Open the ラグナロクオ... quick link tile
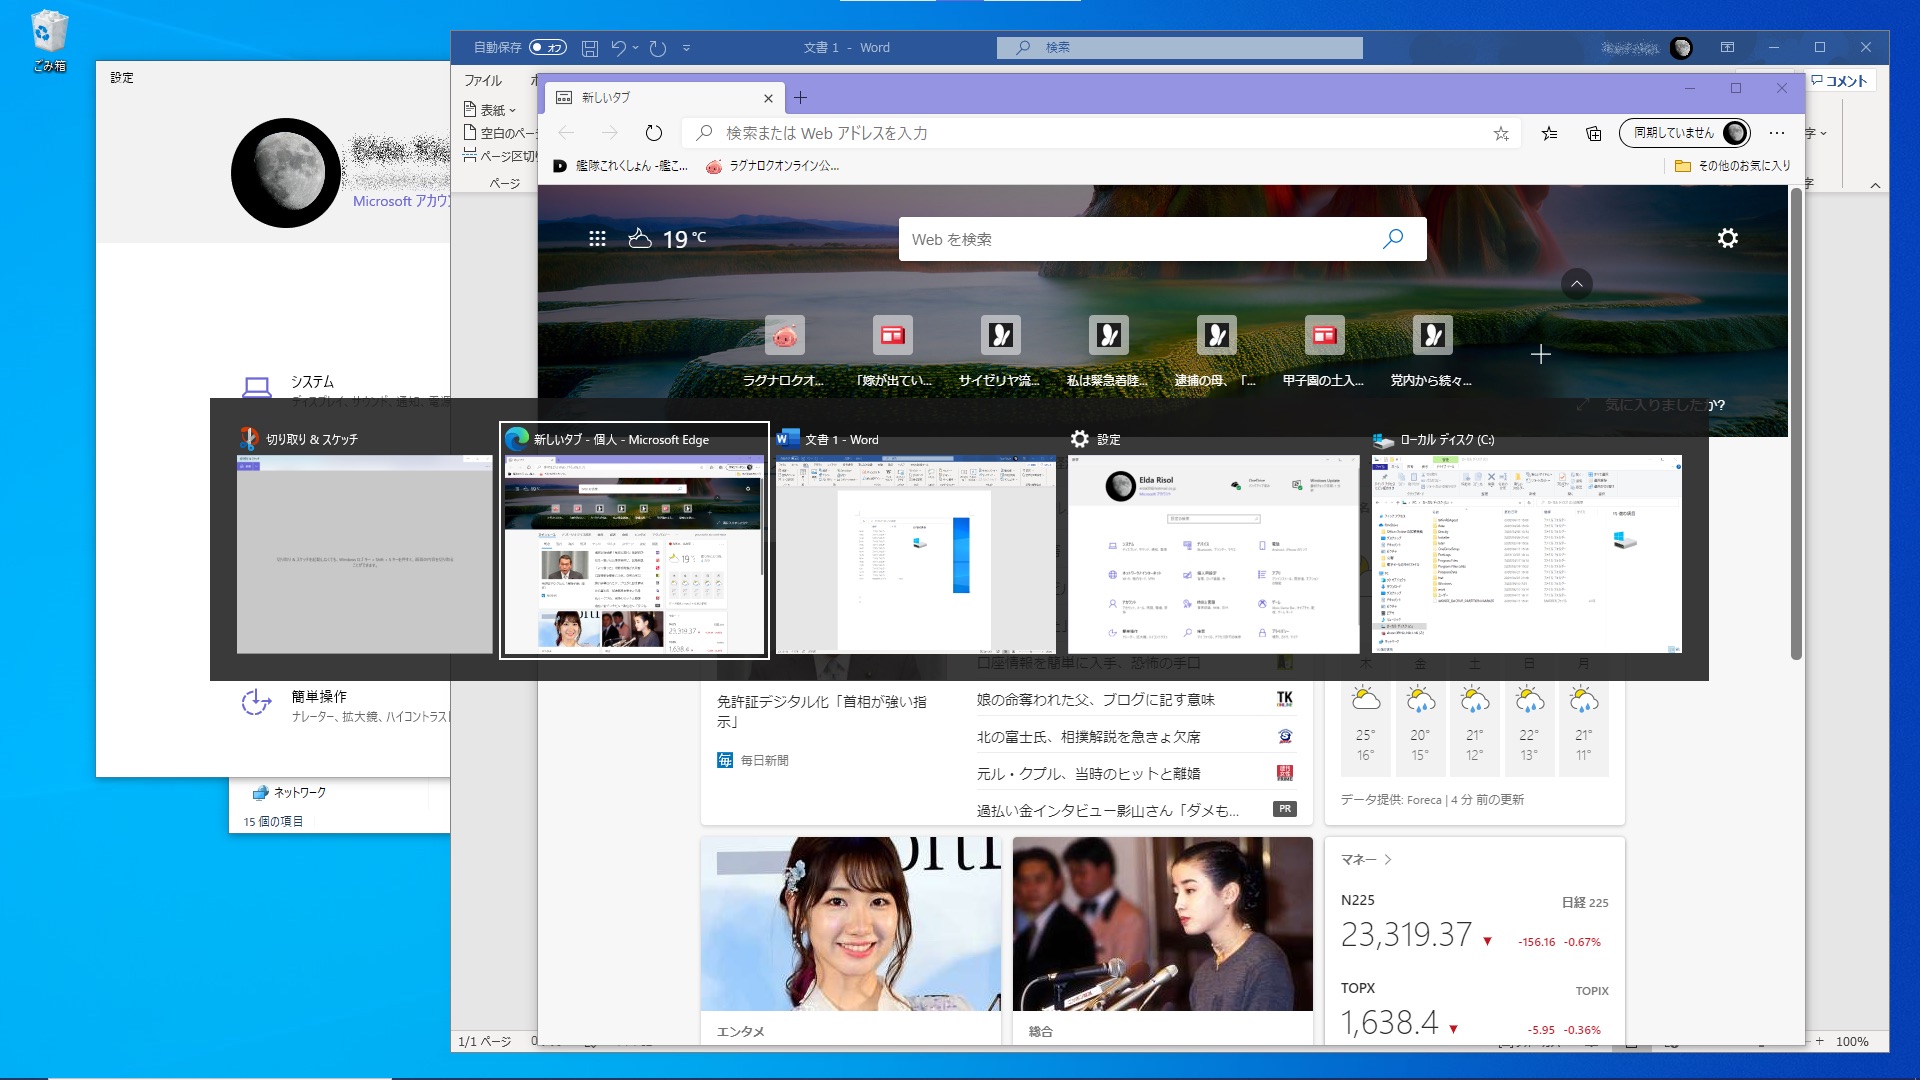 click(784, 352)
